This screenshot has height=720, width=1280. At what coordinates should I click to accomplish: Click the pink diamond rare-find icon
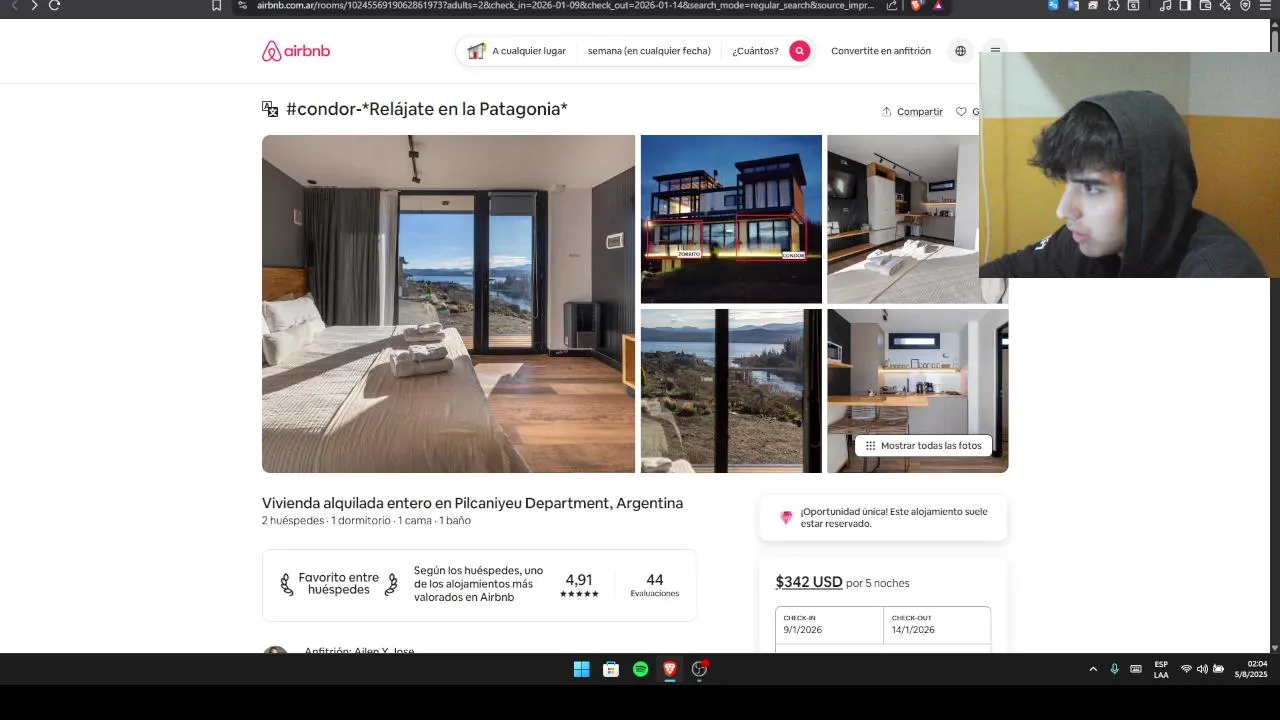786,518
